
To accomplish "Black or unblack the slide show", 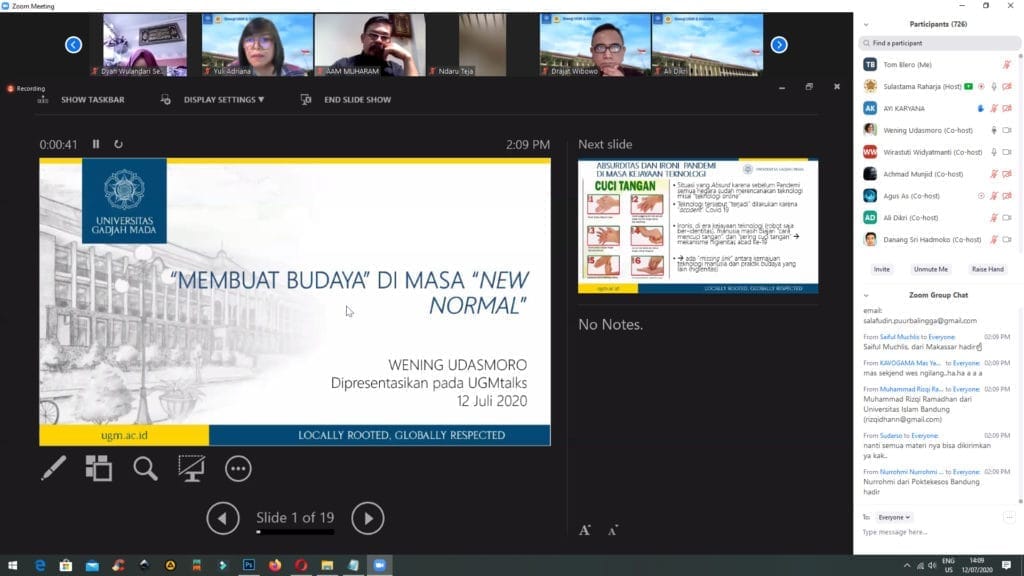I will (x=191, y=468).
